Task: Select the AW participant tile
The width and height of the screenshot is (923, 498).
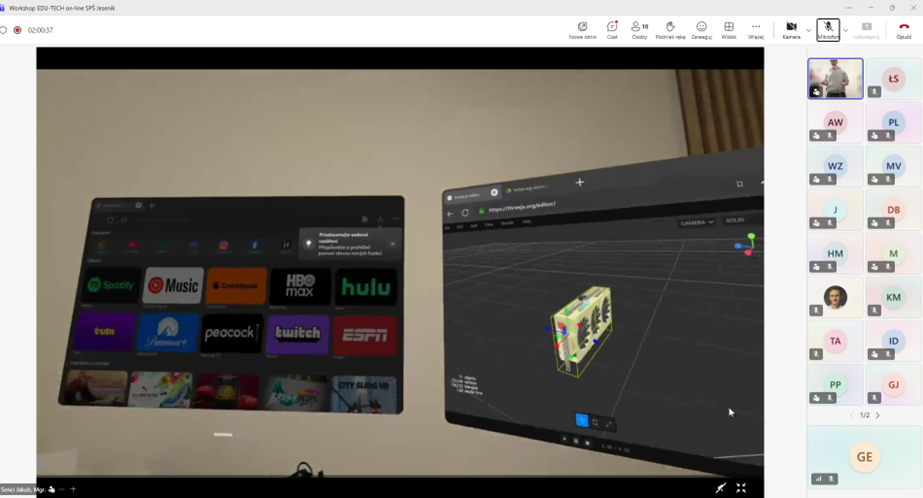Action: tap(835, 122)
